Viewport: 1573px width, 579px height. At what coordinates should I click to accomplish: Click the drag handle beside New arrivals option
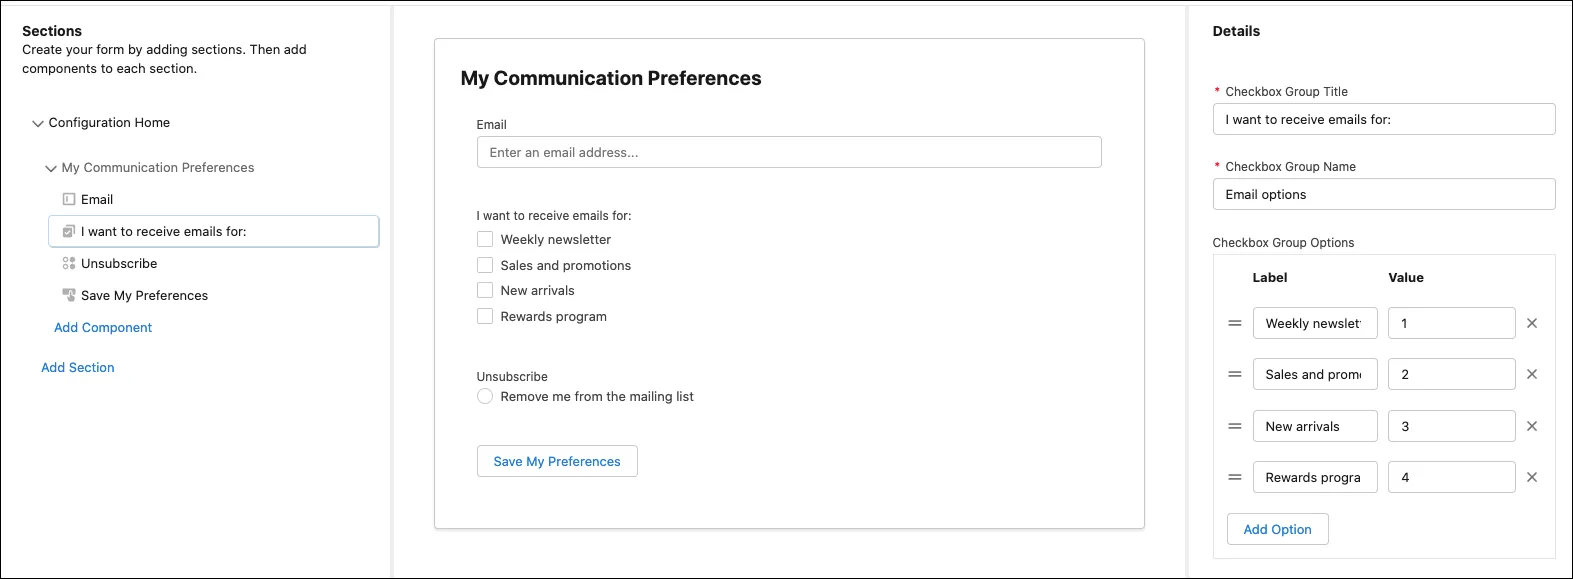(x=1234, y=425)
